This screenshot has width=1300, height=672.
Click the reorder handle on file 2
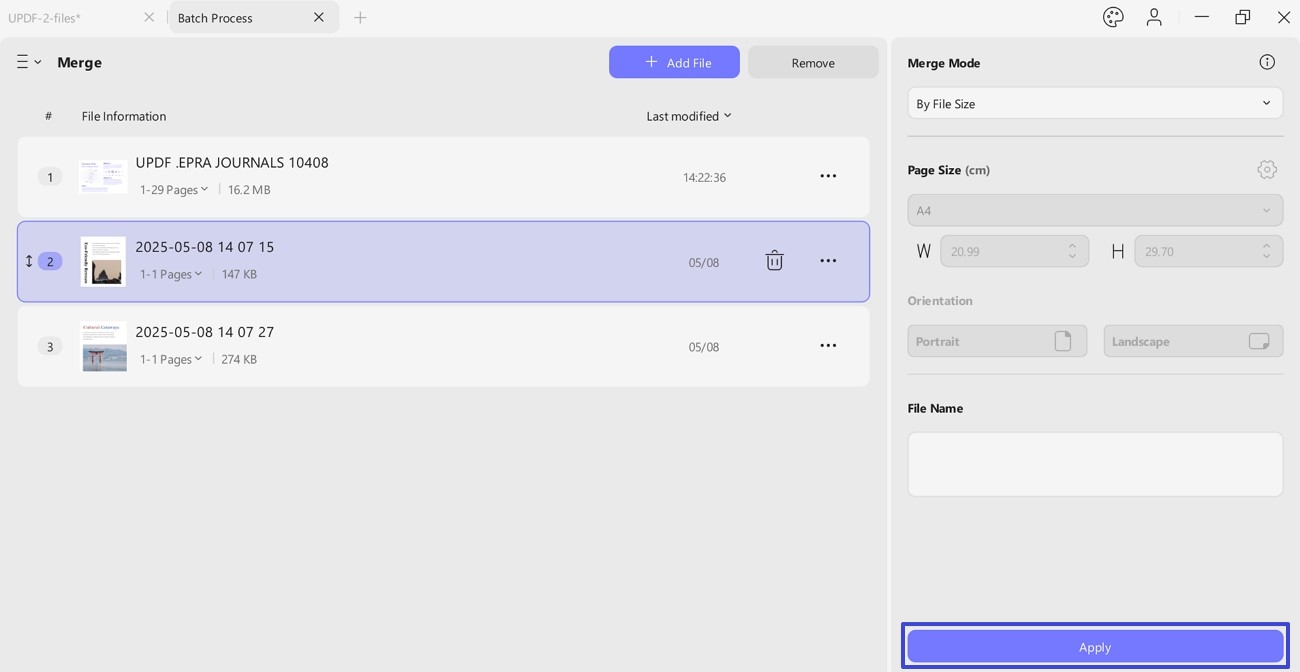pyautogui.click(x=29, y=261)
